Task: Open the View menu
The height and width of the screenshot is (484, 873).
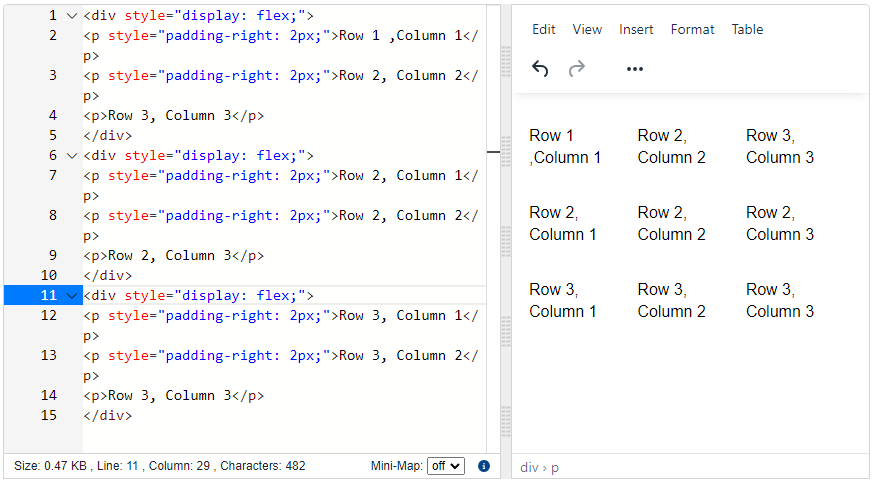Action: tap(587, 30)
